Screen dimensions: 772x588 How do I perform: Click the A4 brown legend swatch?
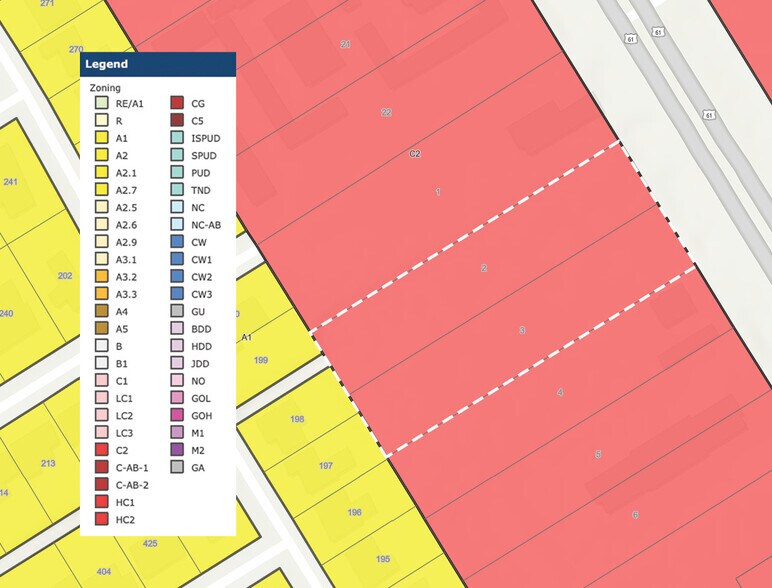(x=101, y=311)
